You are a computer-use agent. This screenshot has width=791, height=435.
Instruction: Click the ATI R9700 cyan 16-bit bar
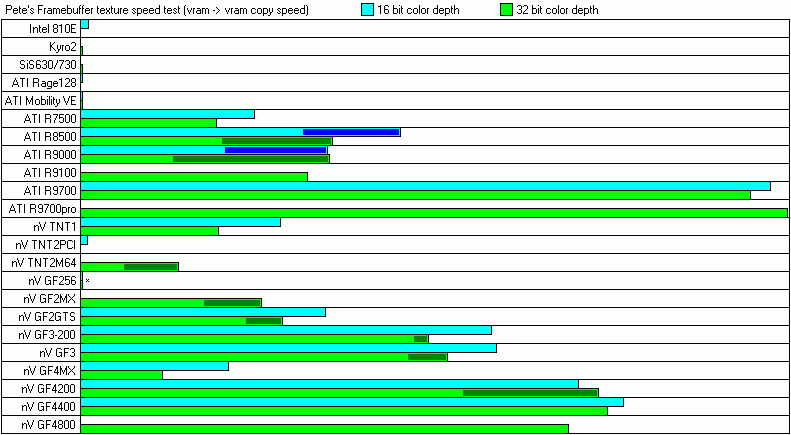coord(426,186)
